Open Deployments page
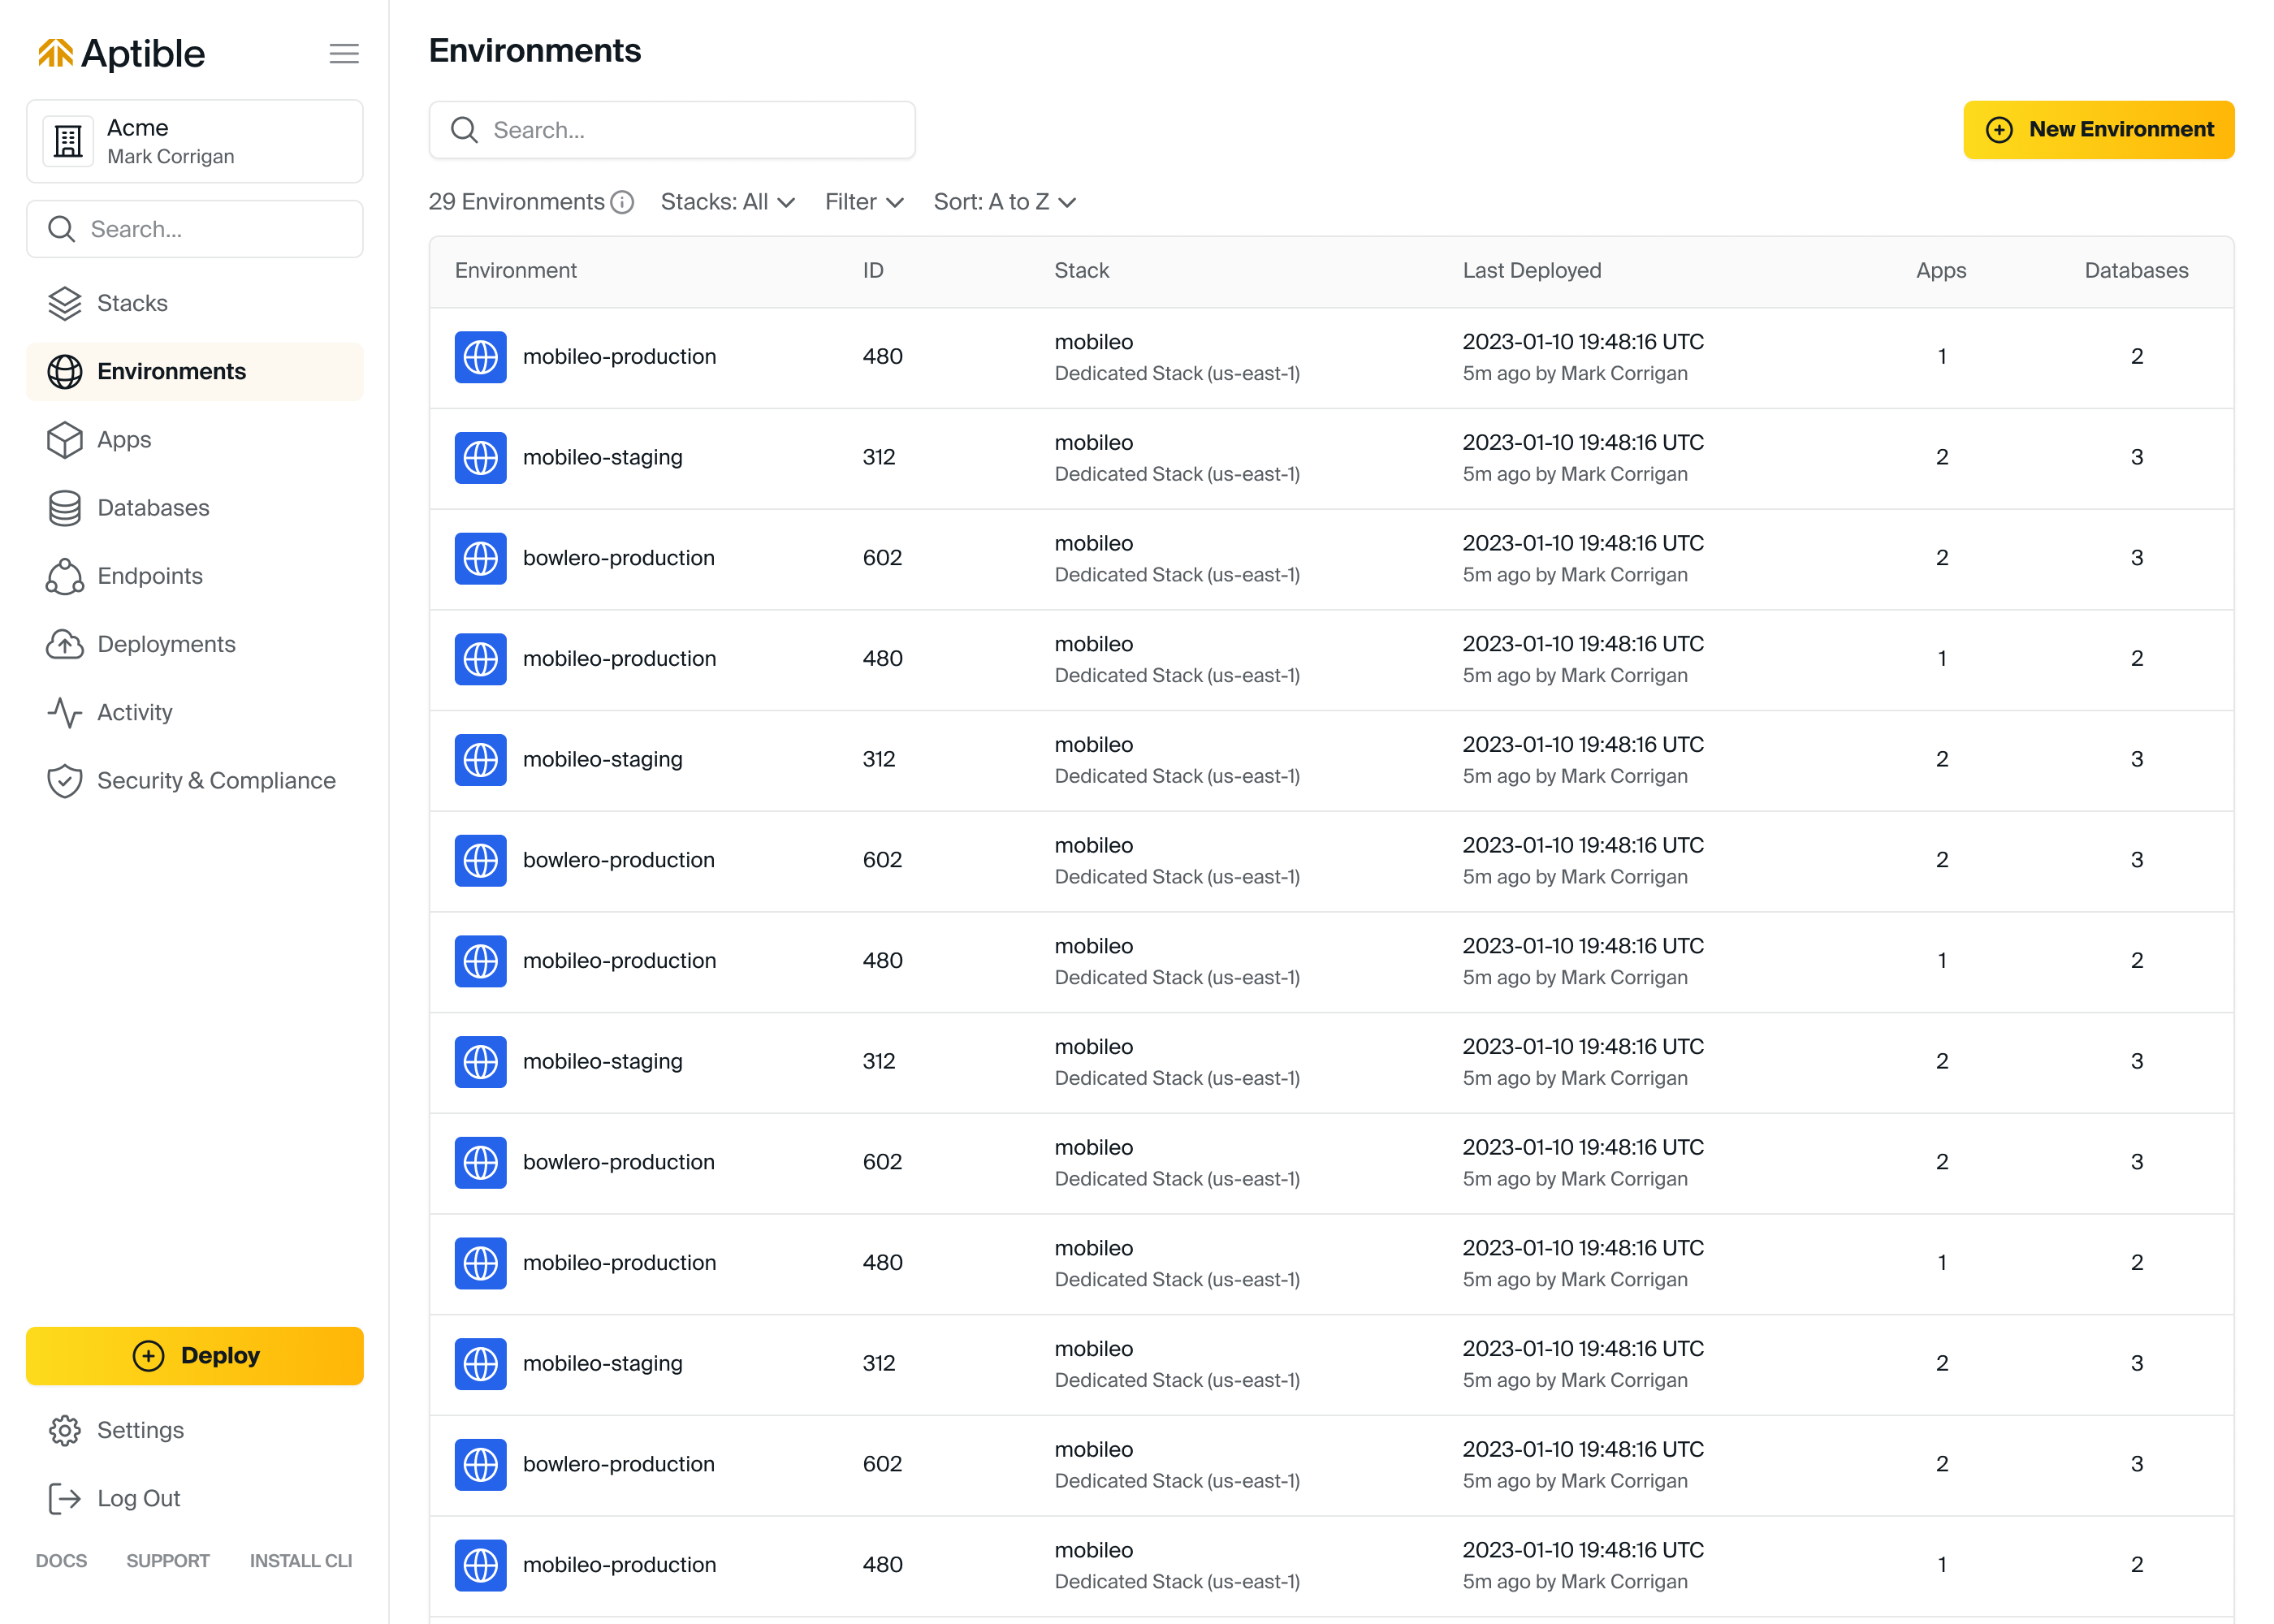This screenshot has width=2274, height=1624. 195,644
